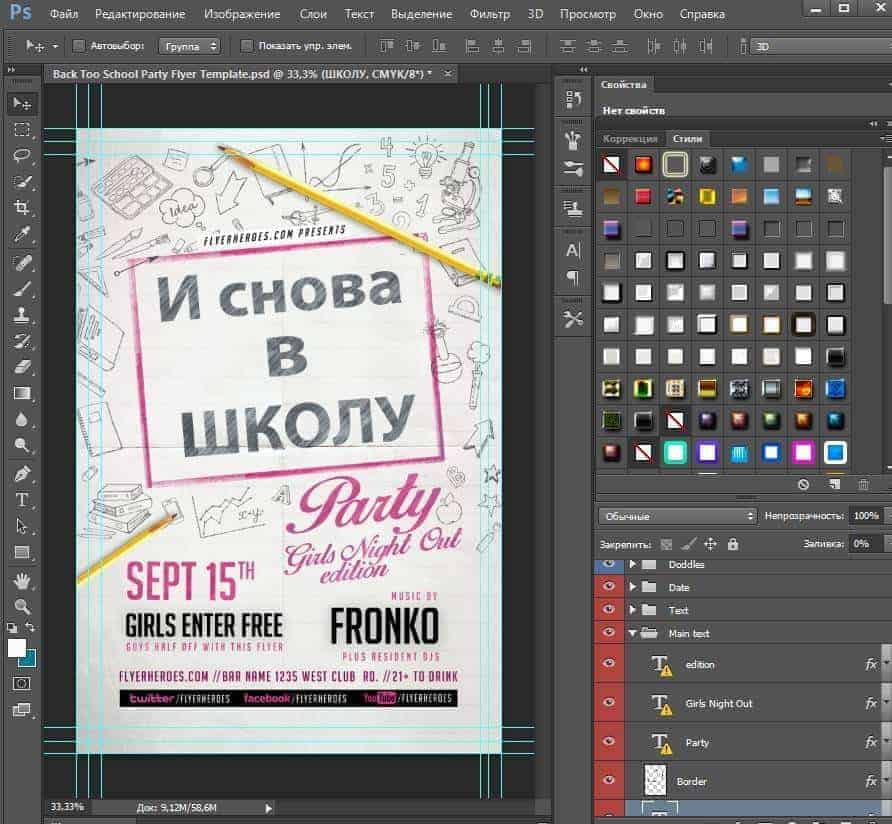
Task: Click the Непрозрачность opacity value field
Action: 865,516
